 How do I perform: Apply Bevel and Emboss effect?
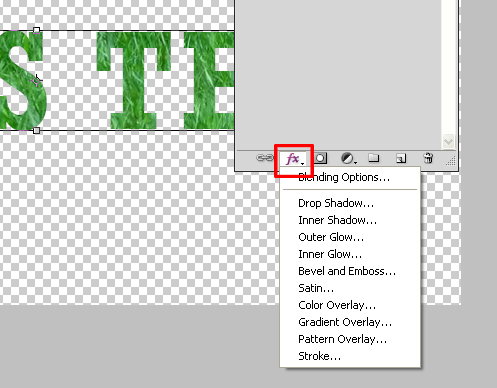pos(347,271)
